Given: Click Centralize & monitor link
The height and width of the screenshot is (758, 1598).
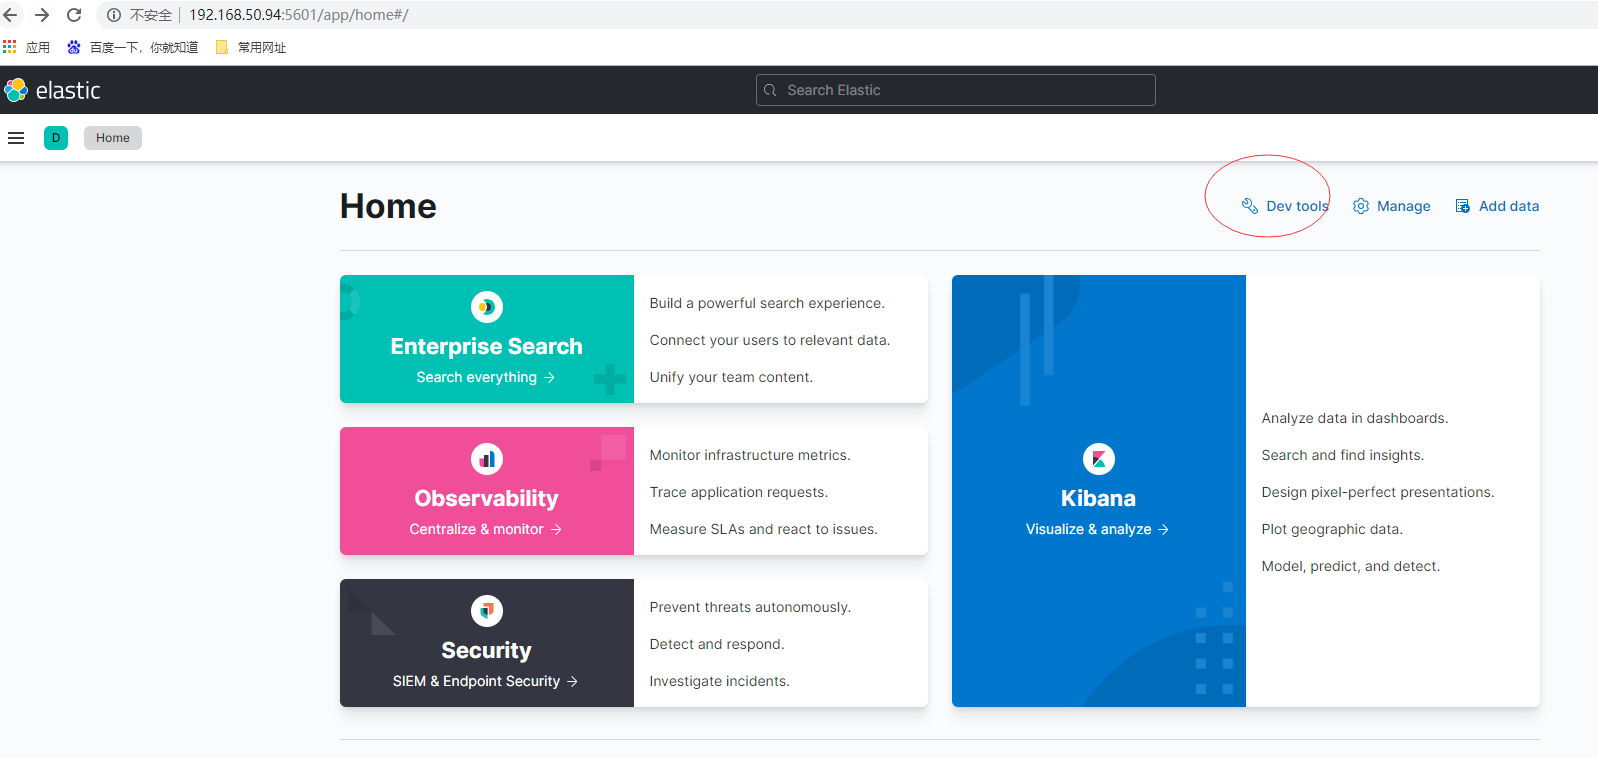Looking at the screenshot, I should (x=486, y=529).
